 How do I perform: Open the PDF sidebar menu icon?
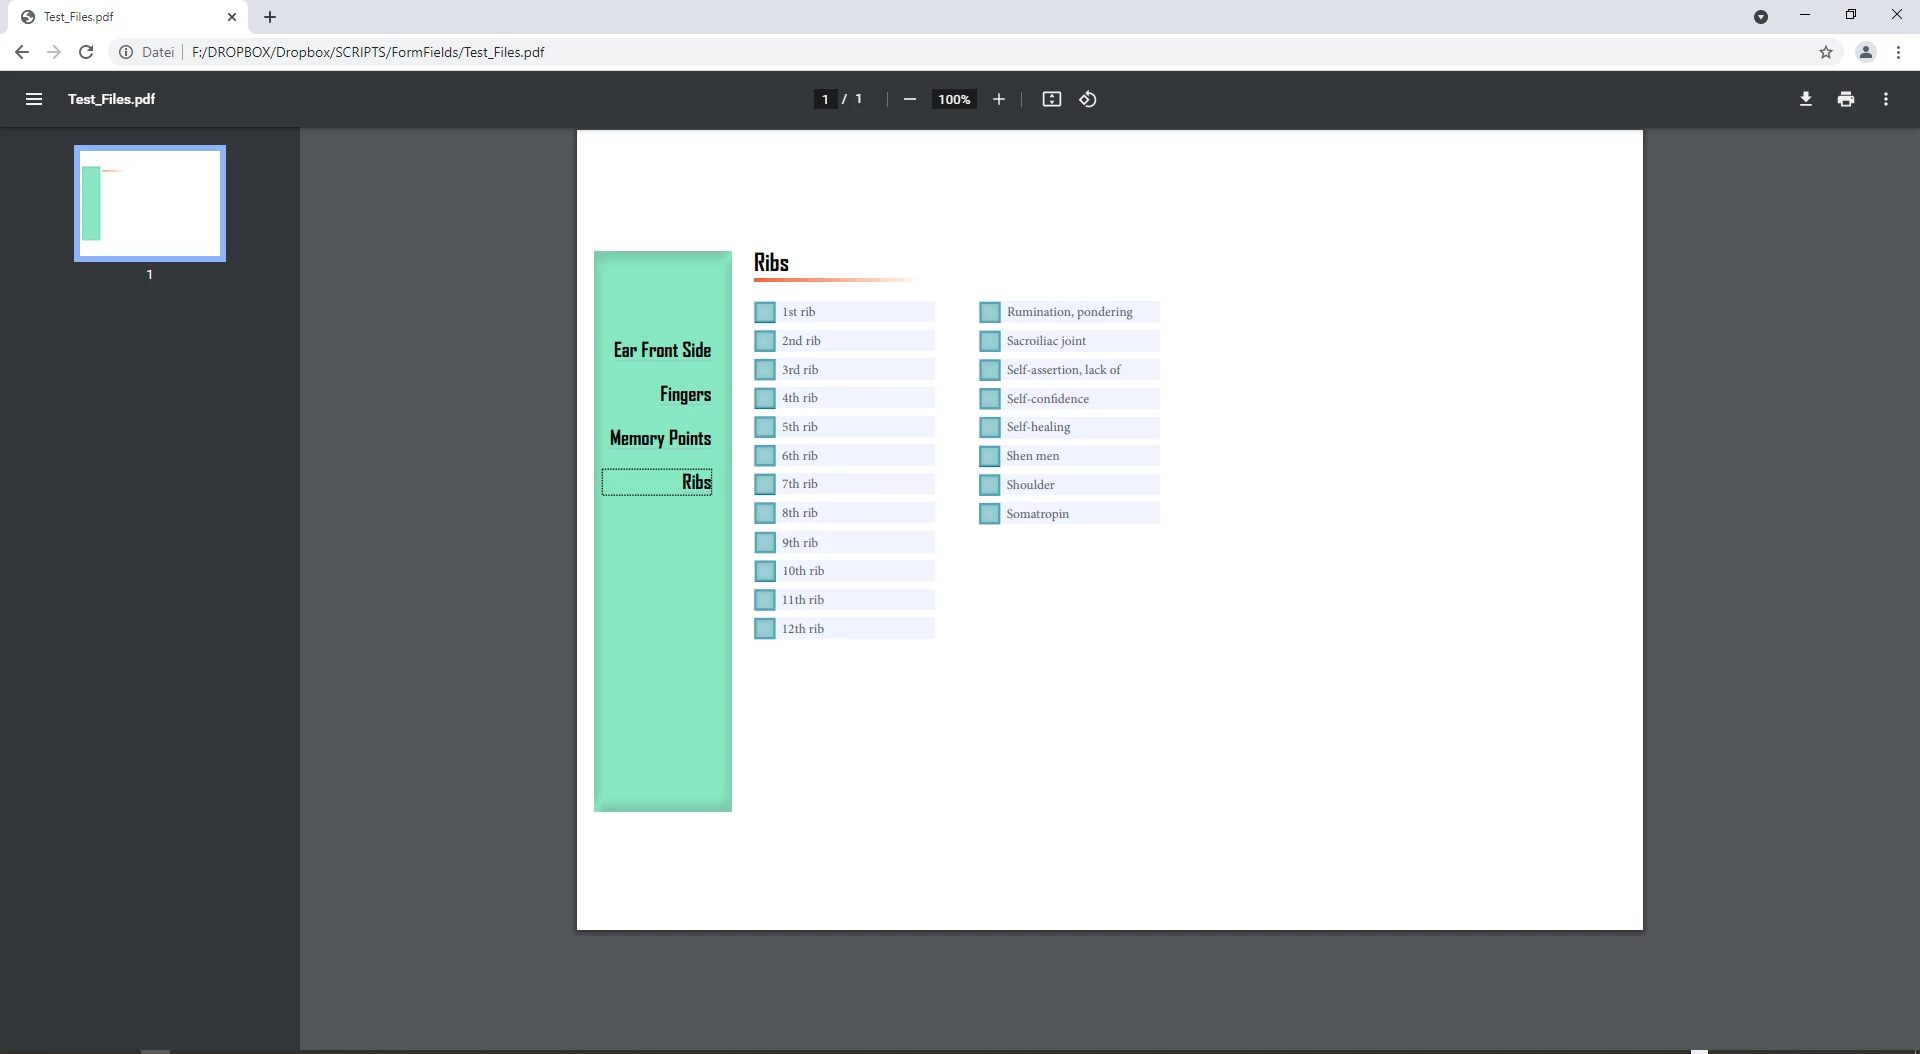[x=34, y=99]
